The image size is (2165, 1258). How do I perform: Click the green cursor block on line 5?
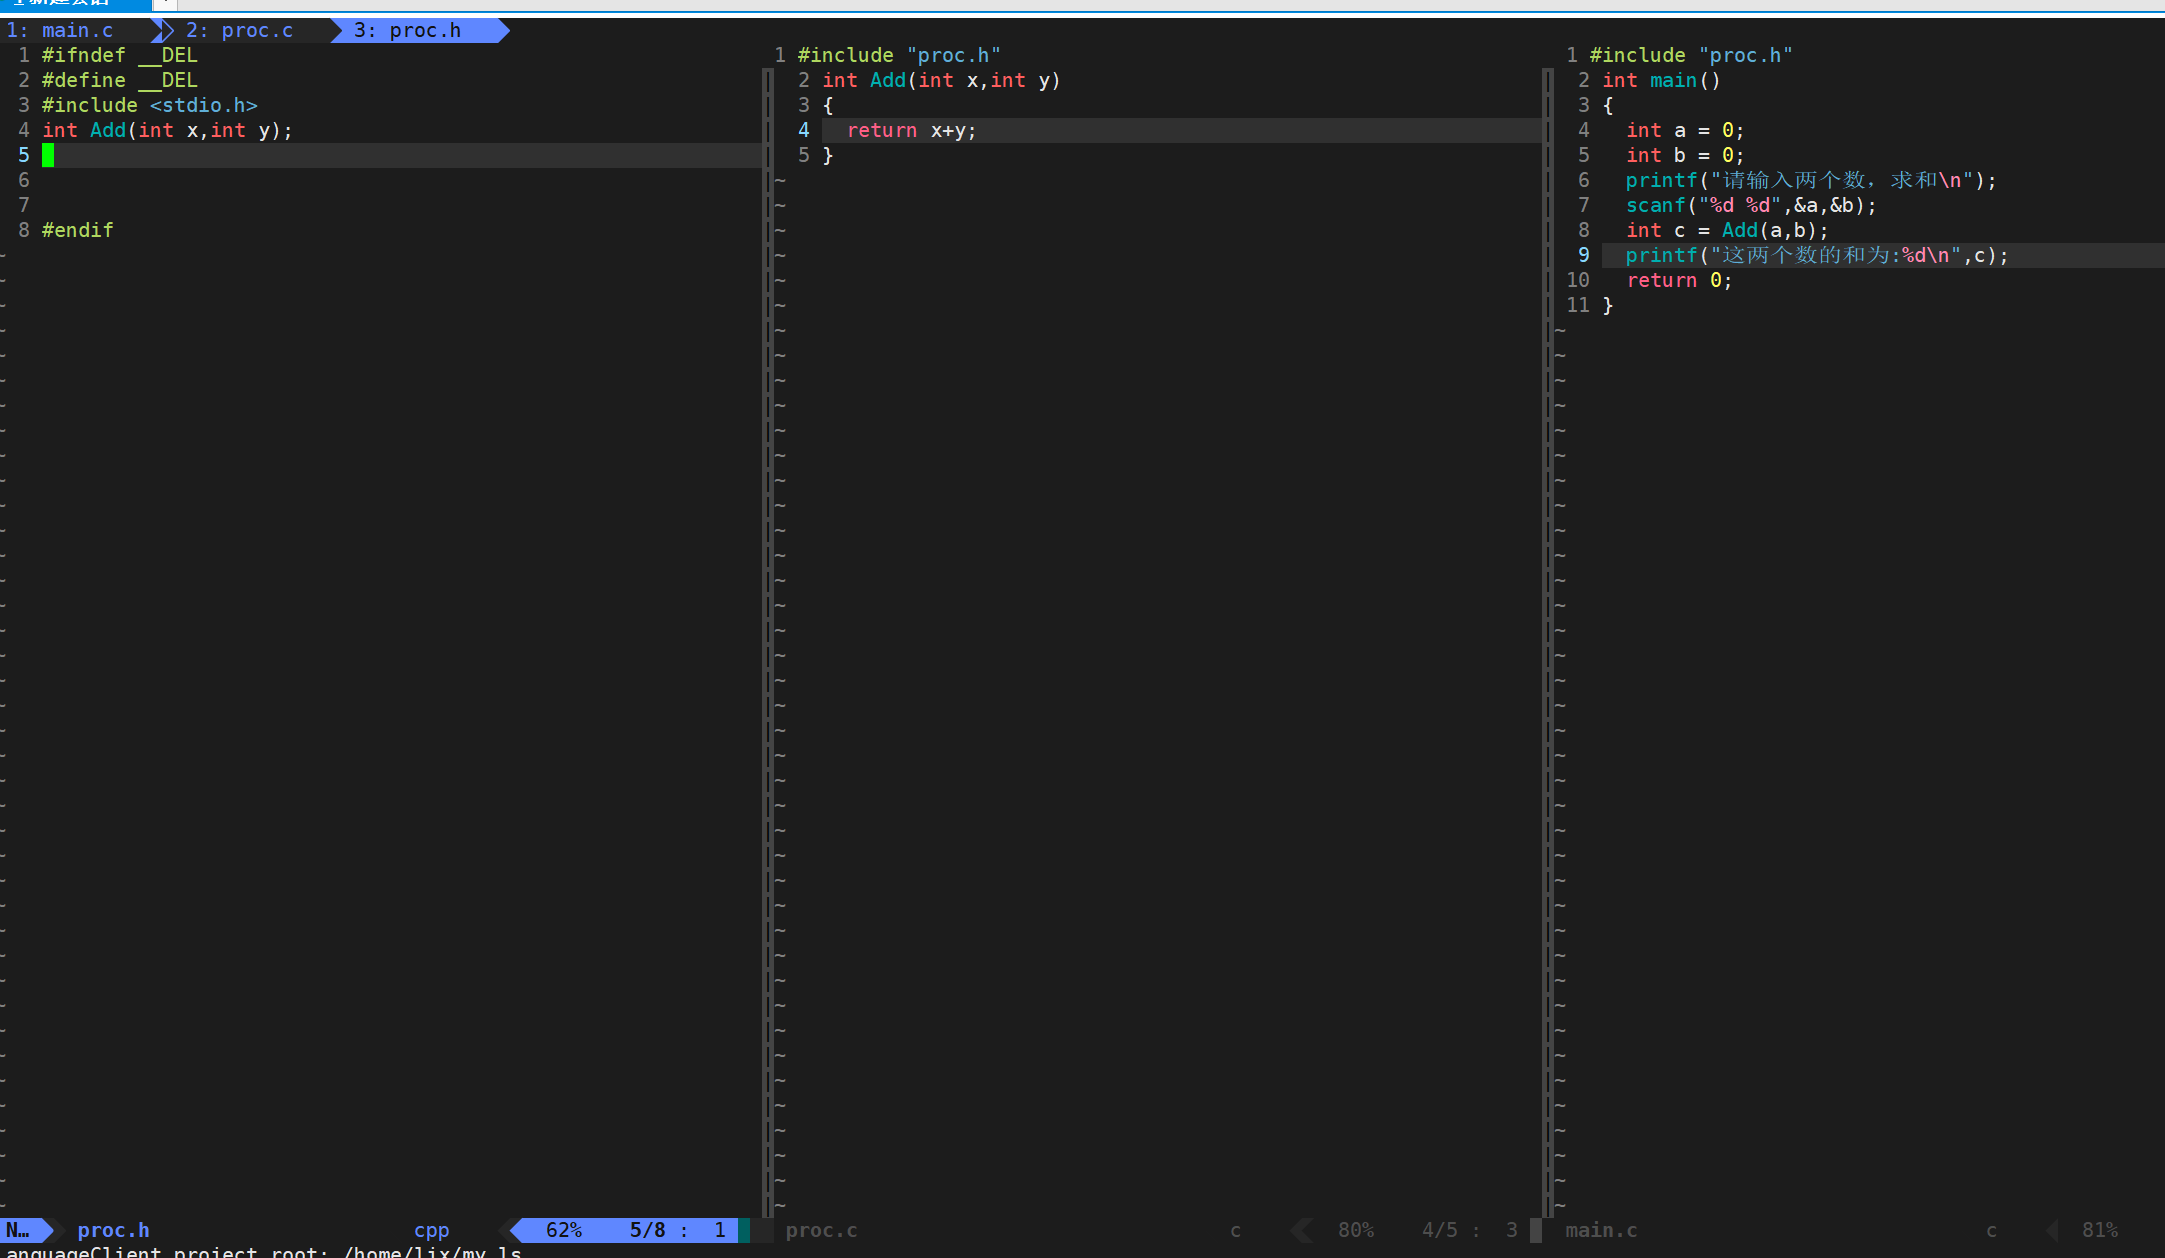[x=48, y=155]
